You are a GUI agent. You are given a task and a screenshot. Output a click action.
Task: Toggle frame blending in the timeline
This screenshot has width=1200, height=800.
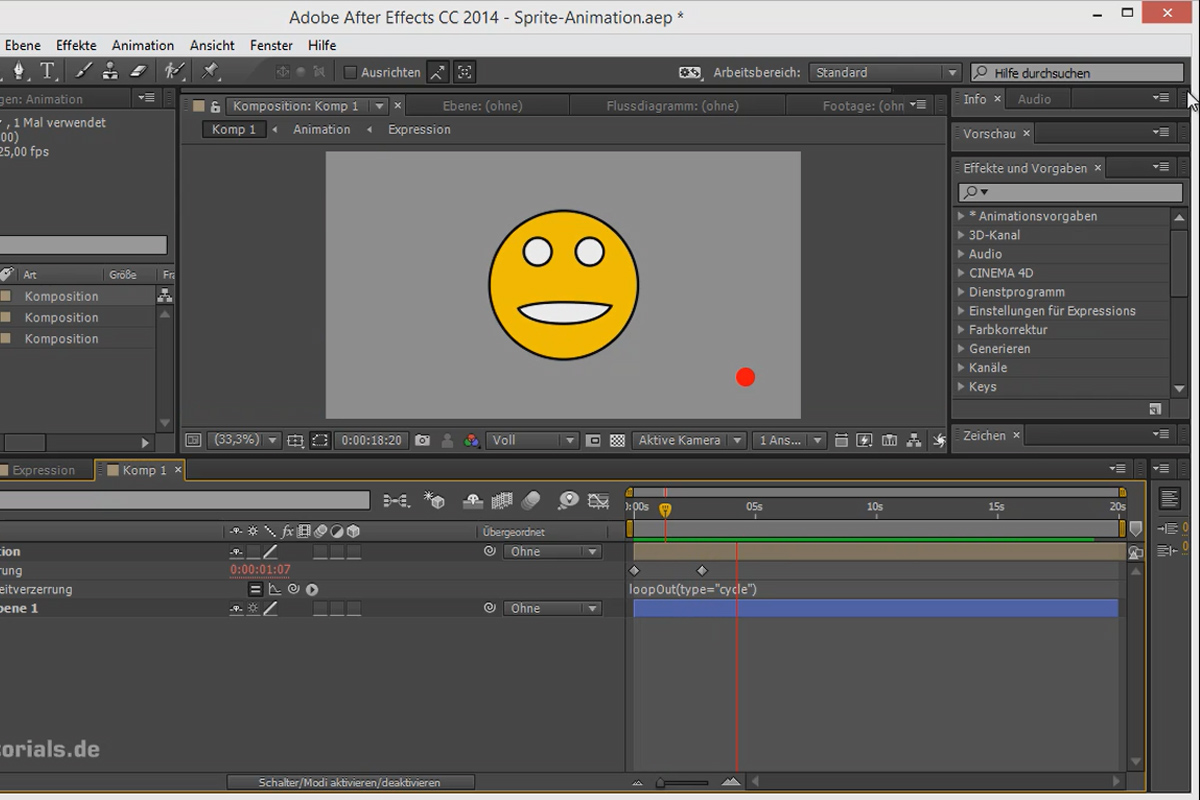[x=500, y=501]
